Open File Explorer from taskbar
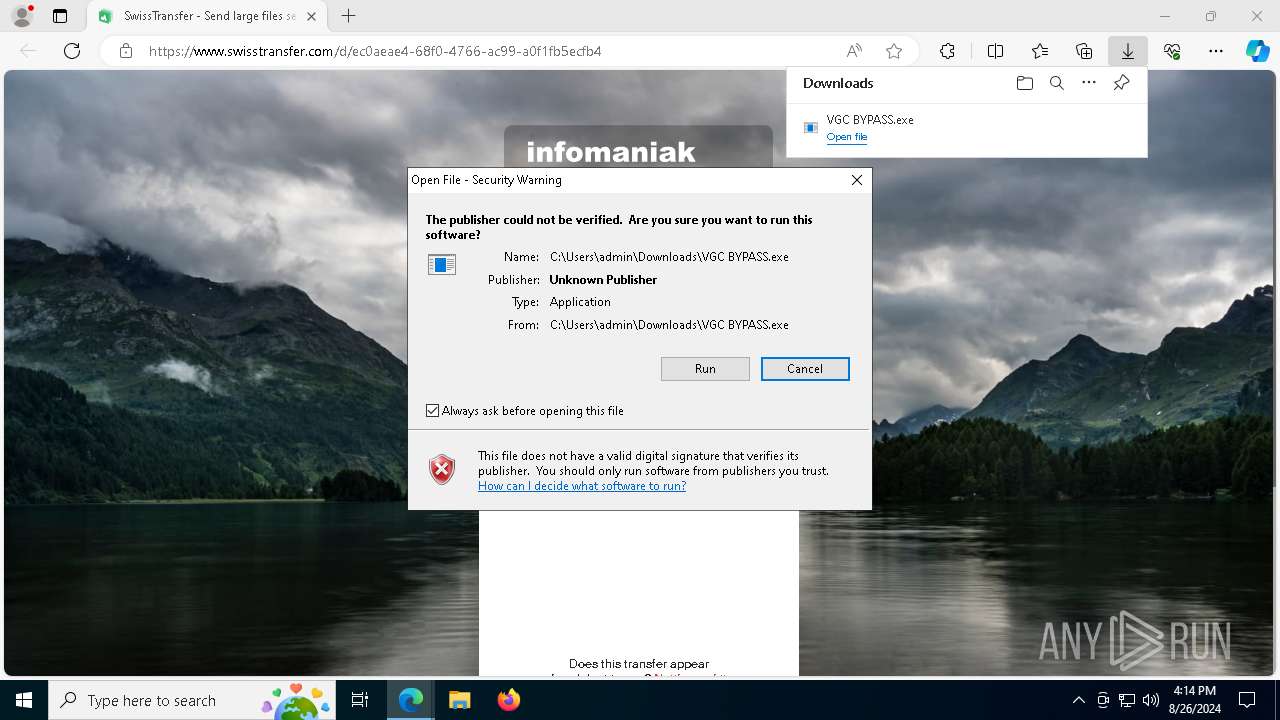 [x=459, y=700]
